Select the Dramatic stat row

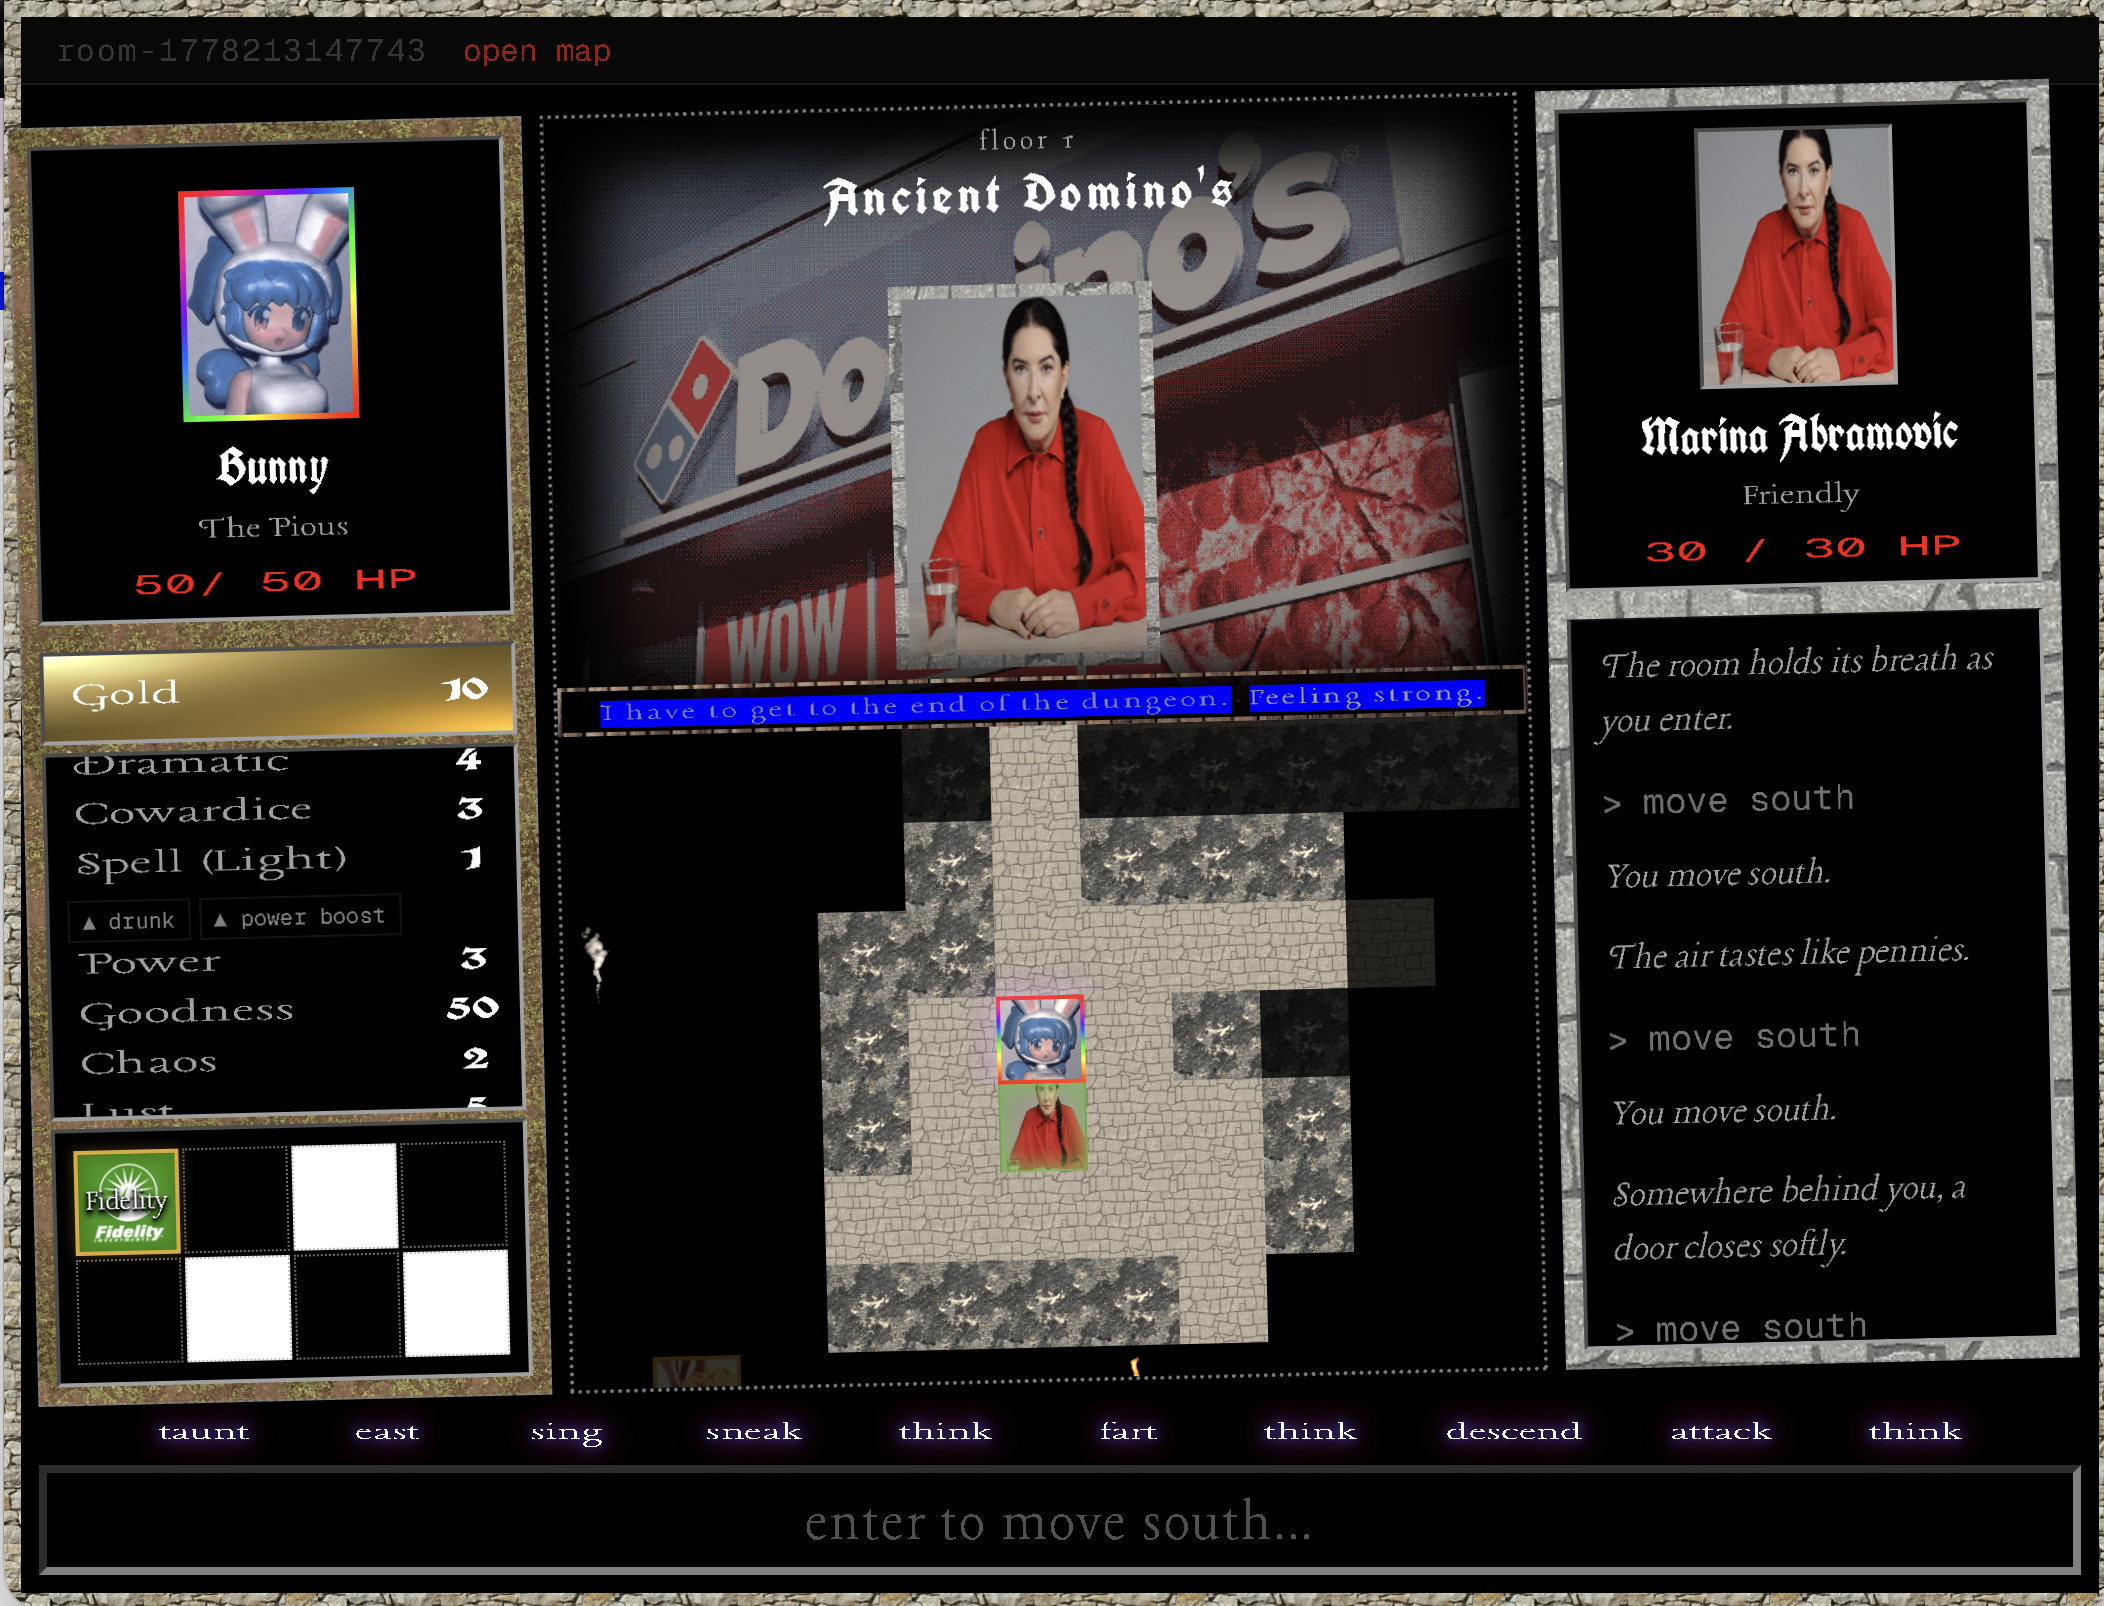point(278,762)
